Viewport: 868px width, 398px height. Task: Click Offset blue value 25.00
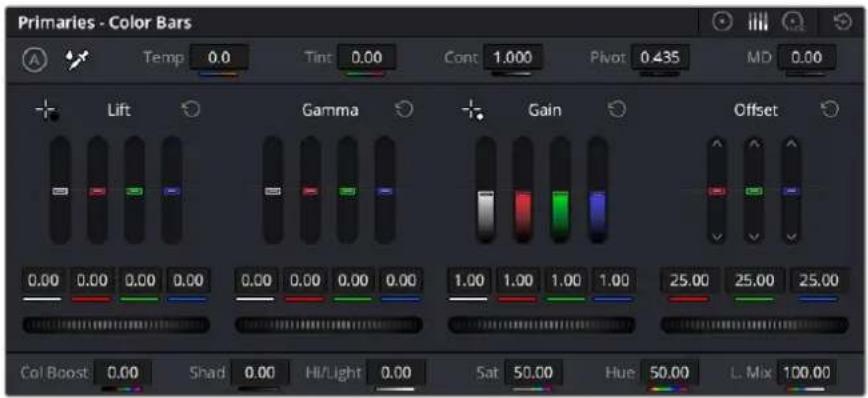[x=819, y=281]
